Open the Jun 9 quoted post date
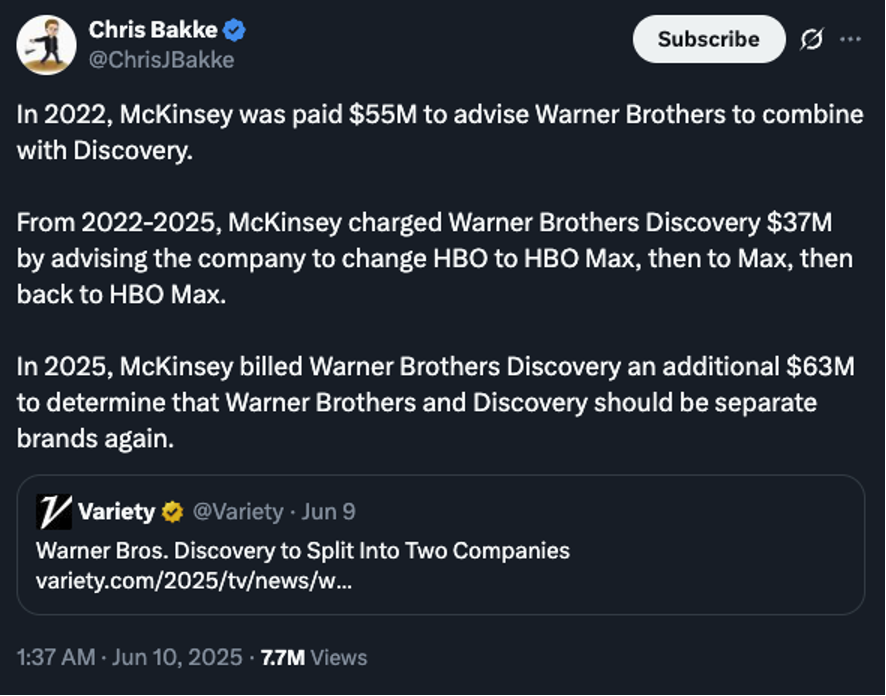The image size is (886, 696). coord(328,512)
